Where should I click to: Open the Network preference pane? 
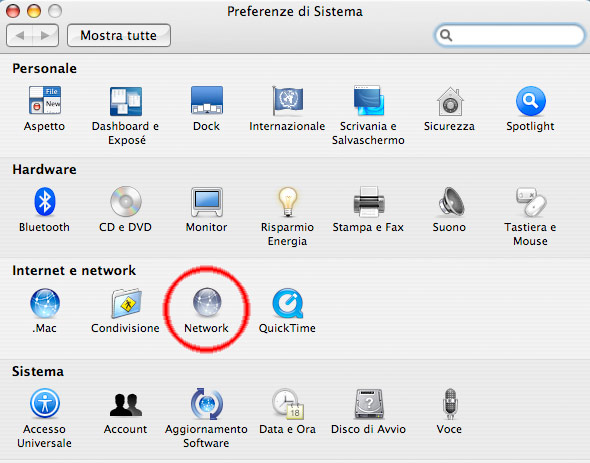coord(207,303)
